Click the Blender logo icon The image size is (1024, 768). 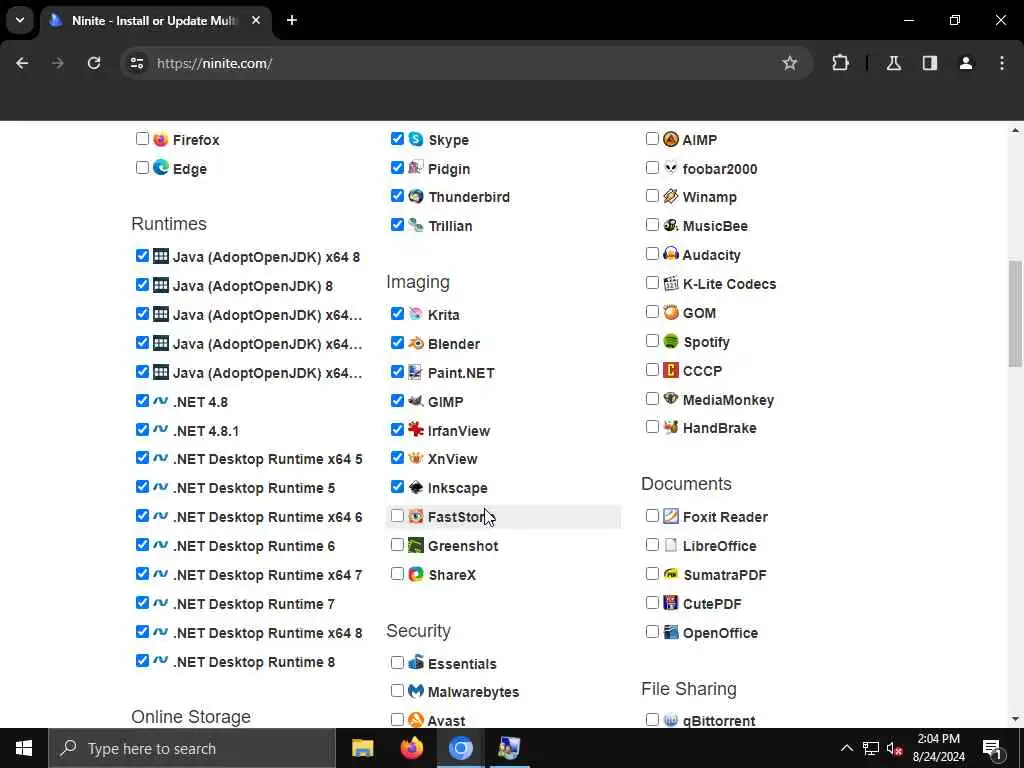point(415,343)
